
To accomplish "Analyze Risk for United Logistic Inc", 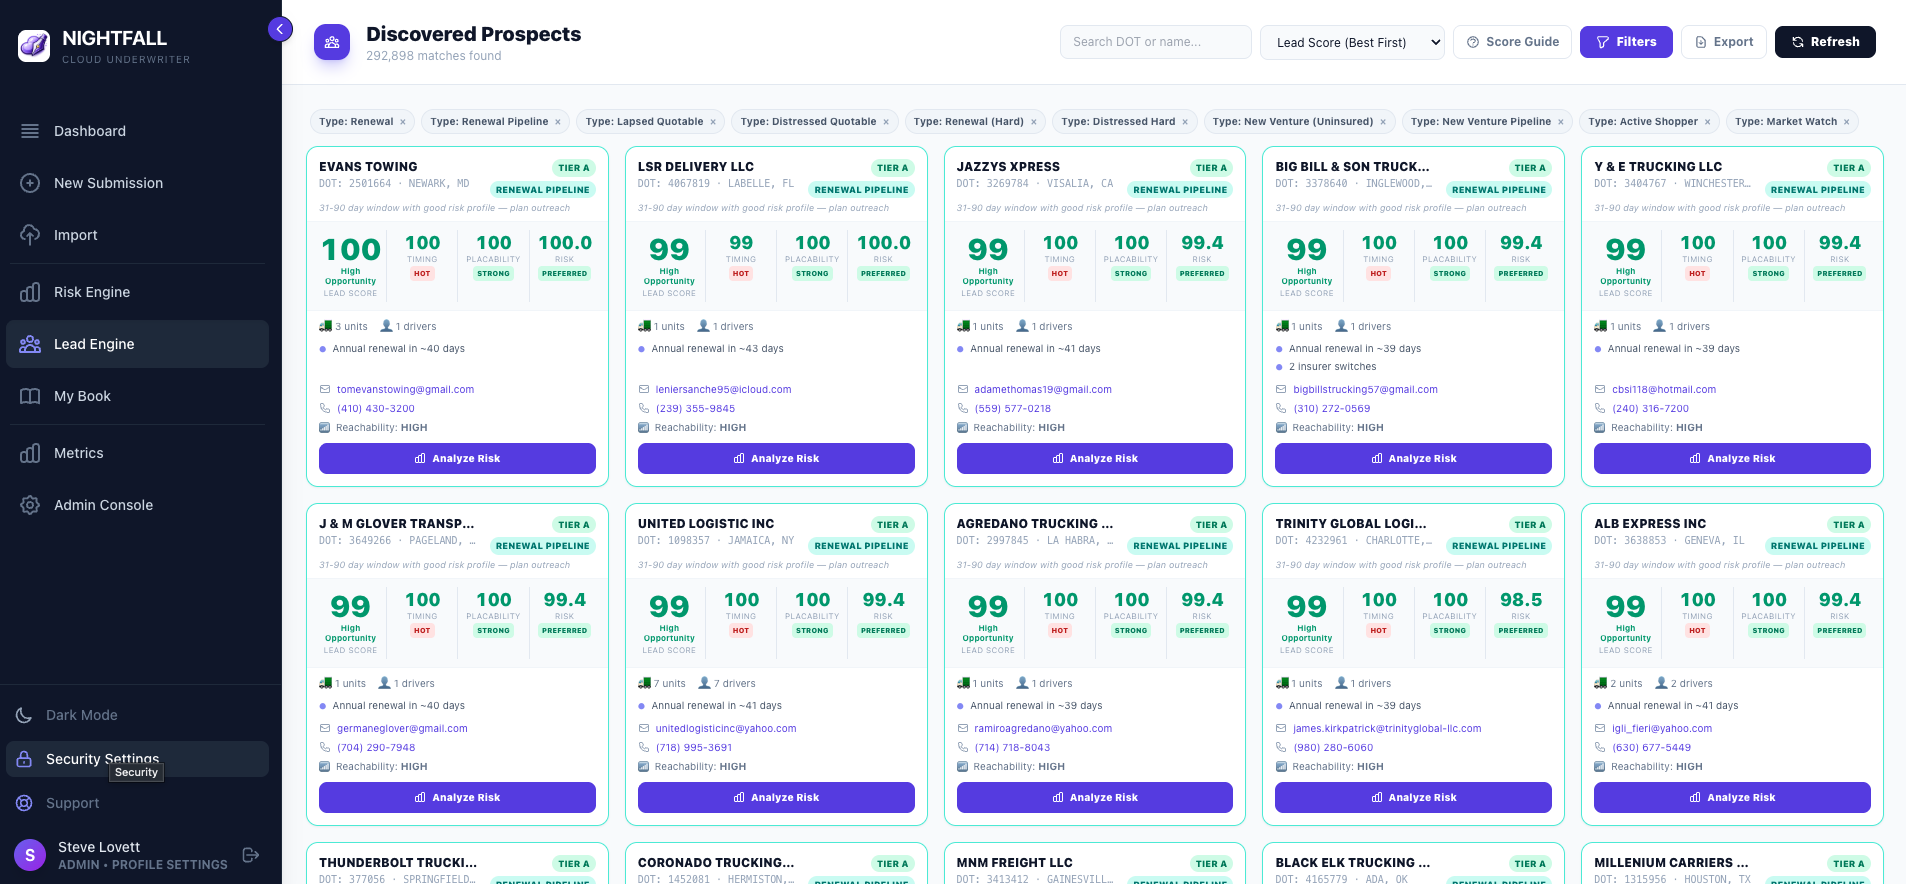I will coord(776,797).
